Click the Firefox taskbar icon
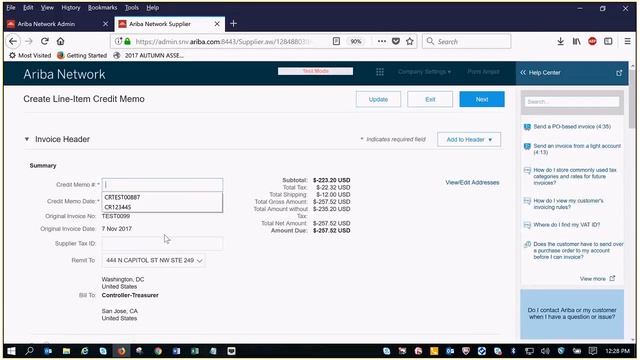The height and width of the screenshot is (360, 640). pos(121,351)
